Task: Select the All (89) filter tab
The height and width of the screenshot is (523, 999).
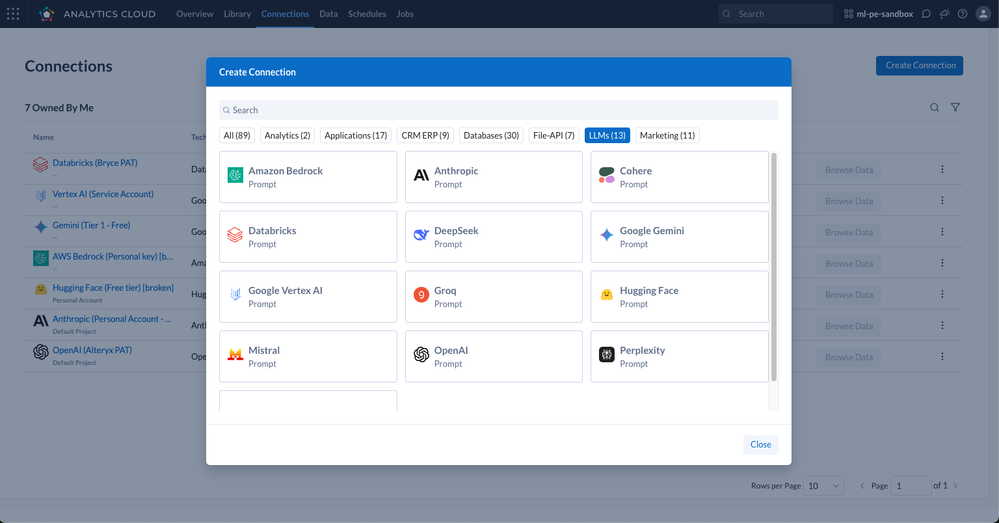Action: coord(237,135)
